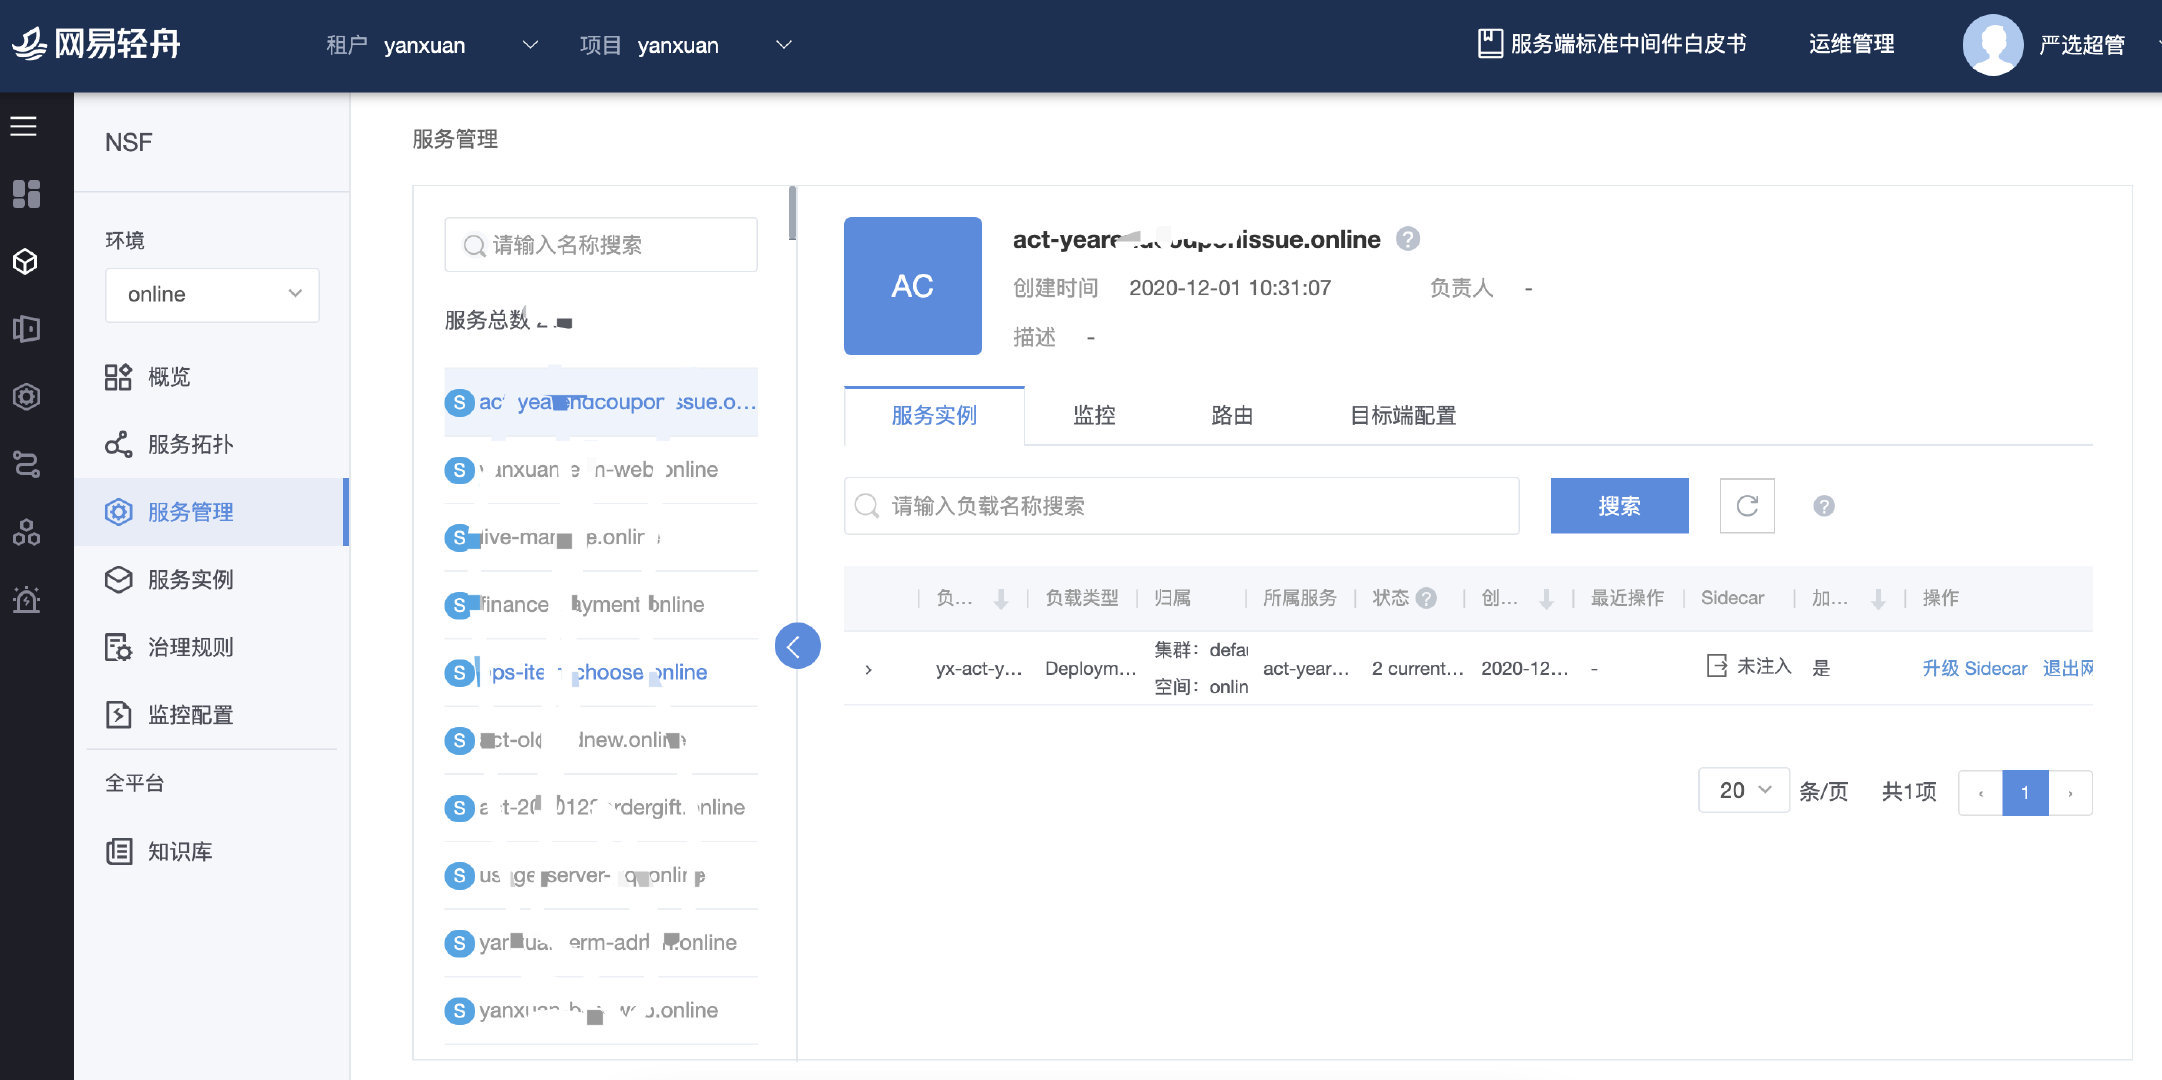Image resolution: width=2162 pixels, height=1080 pixels.
Task: Click the help icon in status column
Action: tap(1427, 598)
